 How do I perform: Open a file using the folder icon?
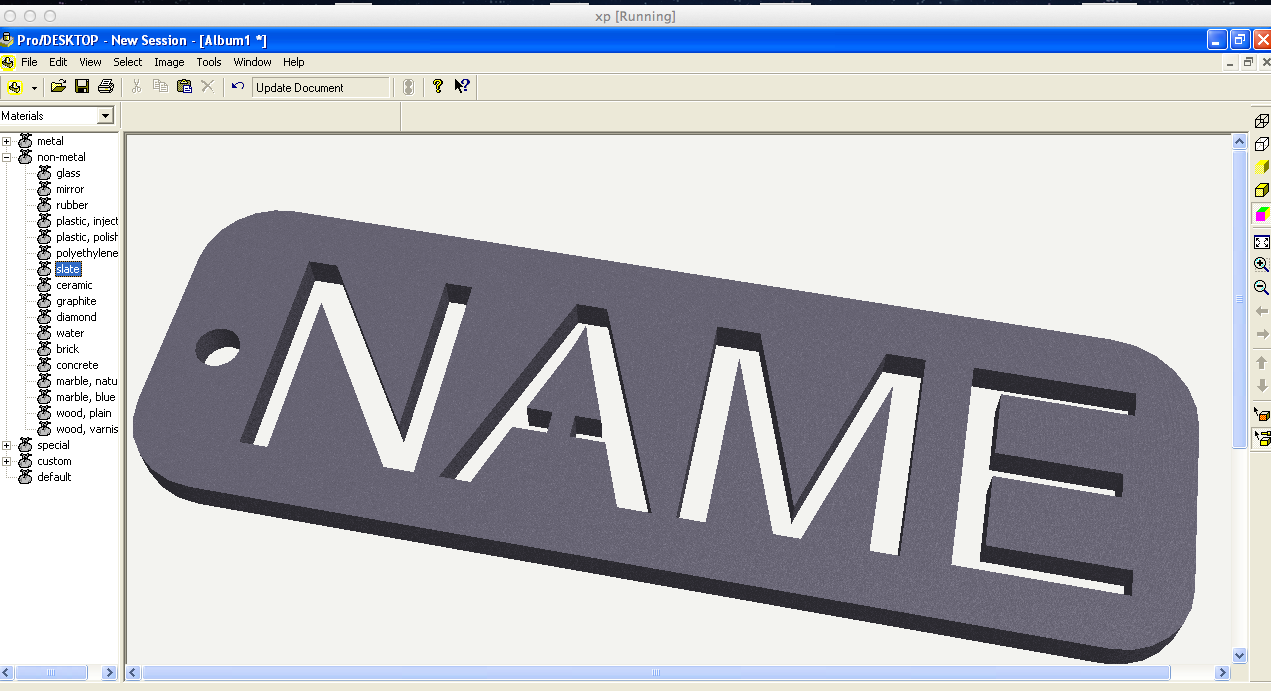pos(60,86)
